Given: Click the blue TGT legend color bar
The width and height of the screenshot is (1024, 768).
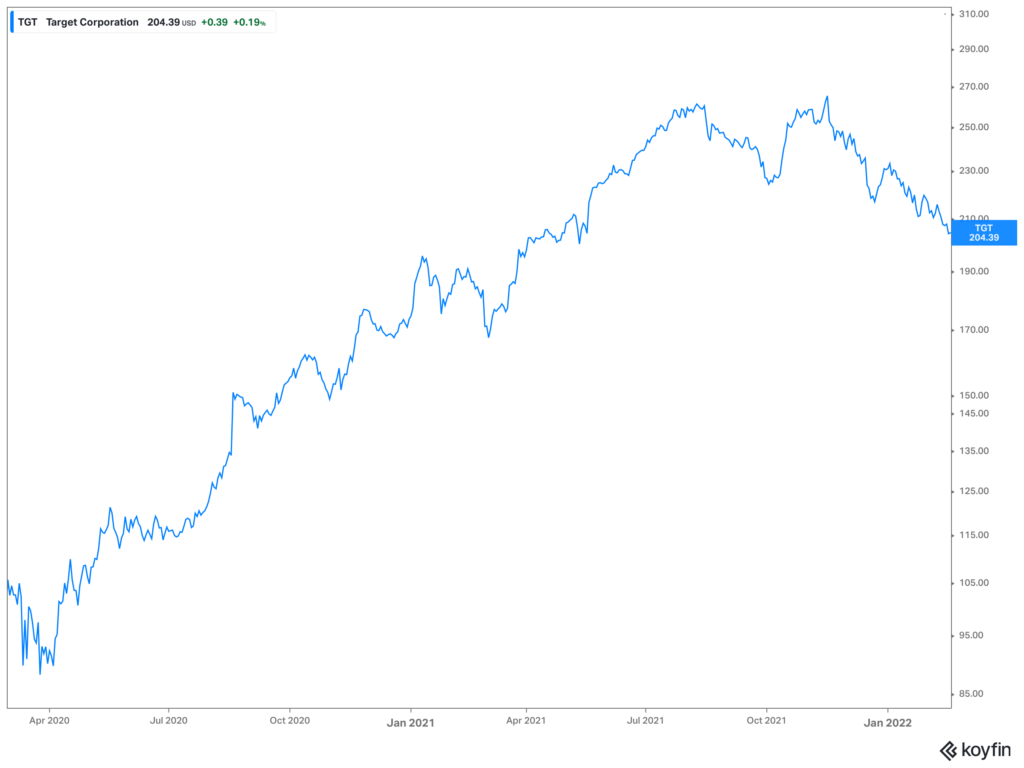Looking at the screenshot, I should point(12,22).
